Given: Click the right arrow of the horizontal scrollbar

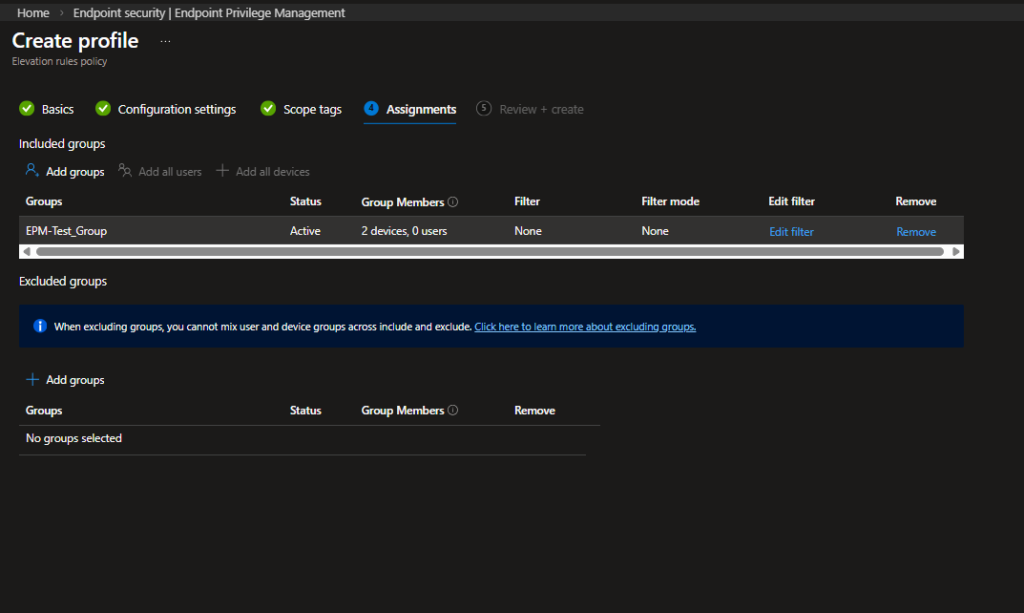Looking at the screenshot, I should point(956,251).
